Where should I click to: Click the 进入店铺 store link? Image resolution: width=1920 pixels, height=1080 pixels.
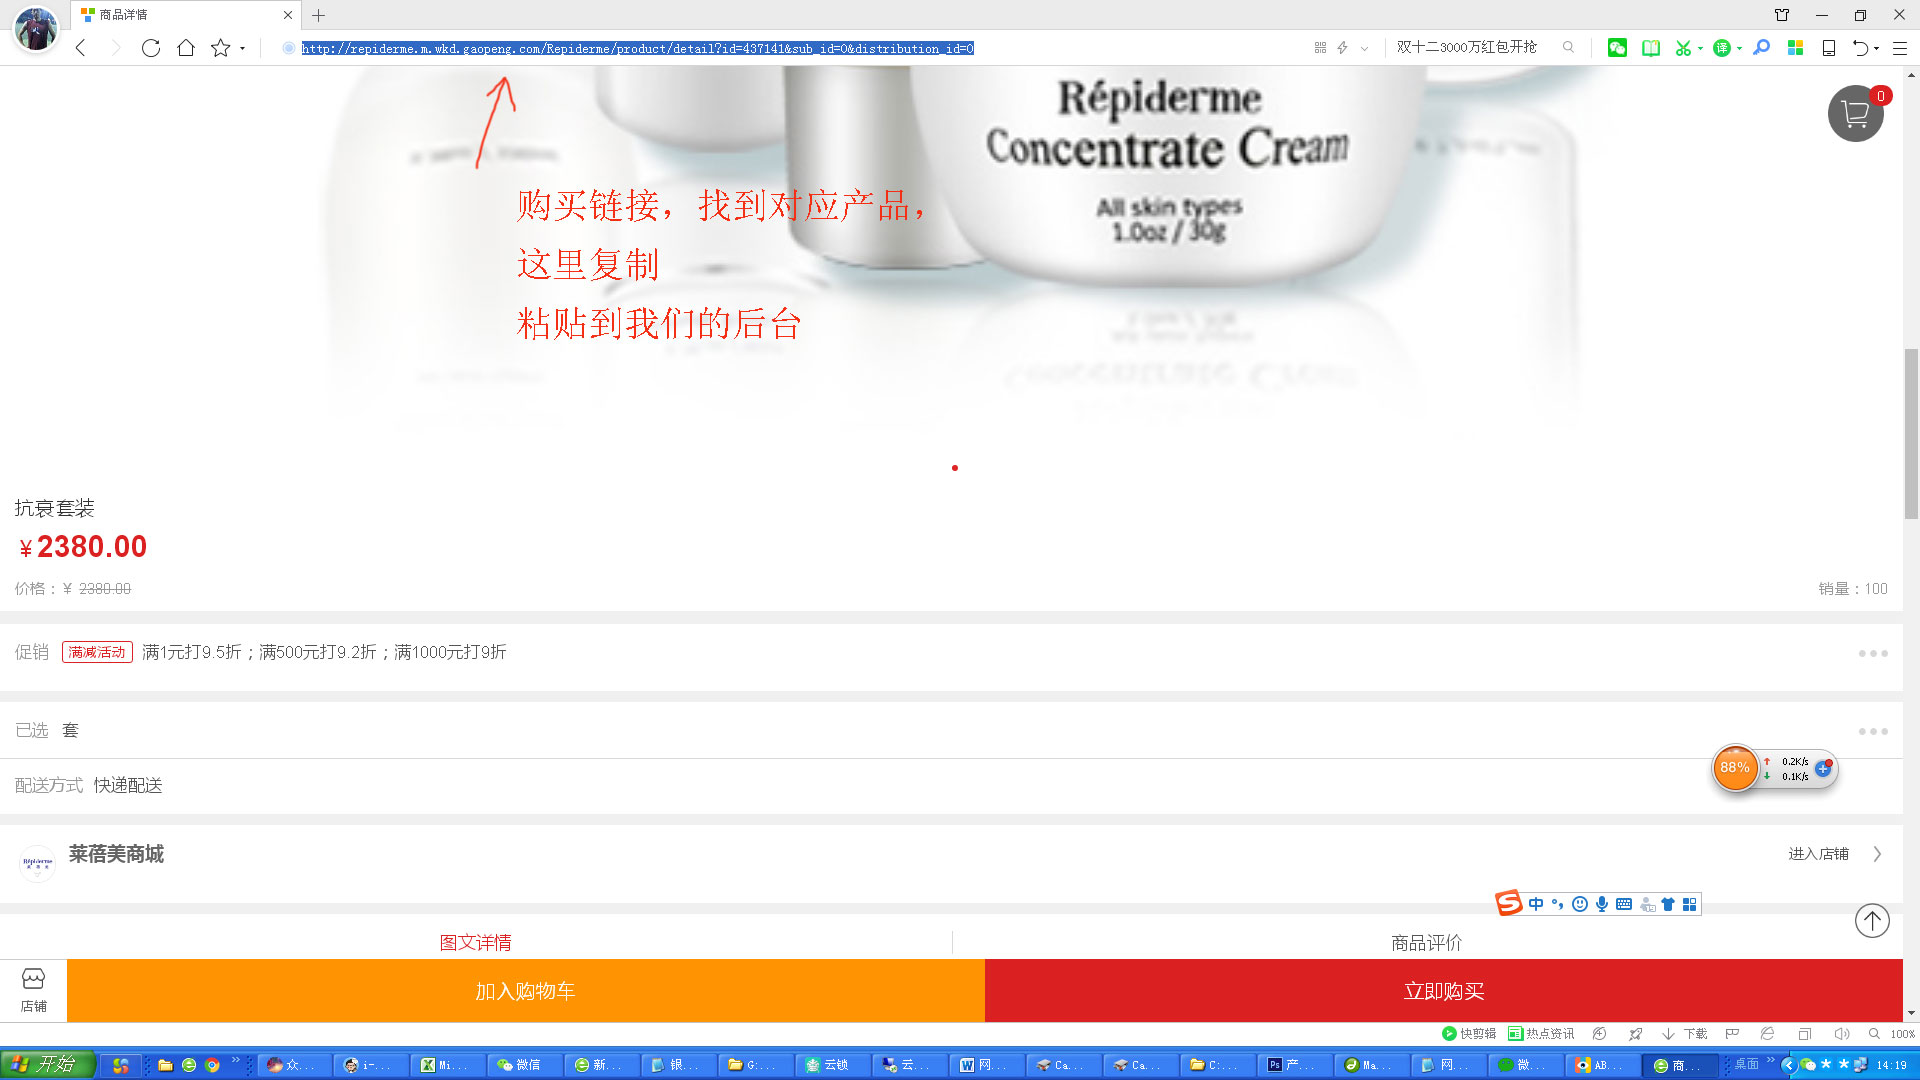click(1819, 853)
